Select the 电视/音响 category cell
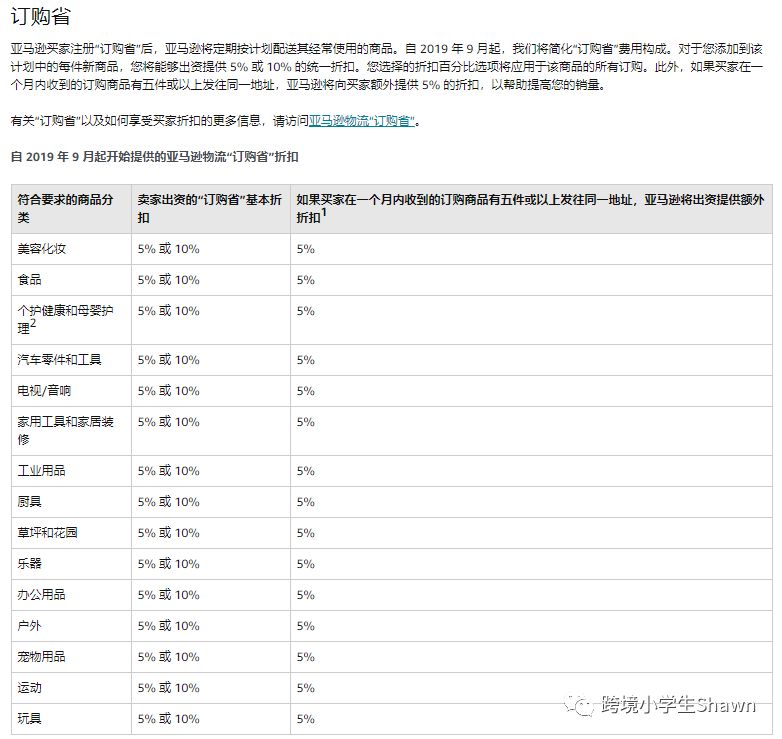Viewport: 782px width, 739px height. coord(71,390)
